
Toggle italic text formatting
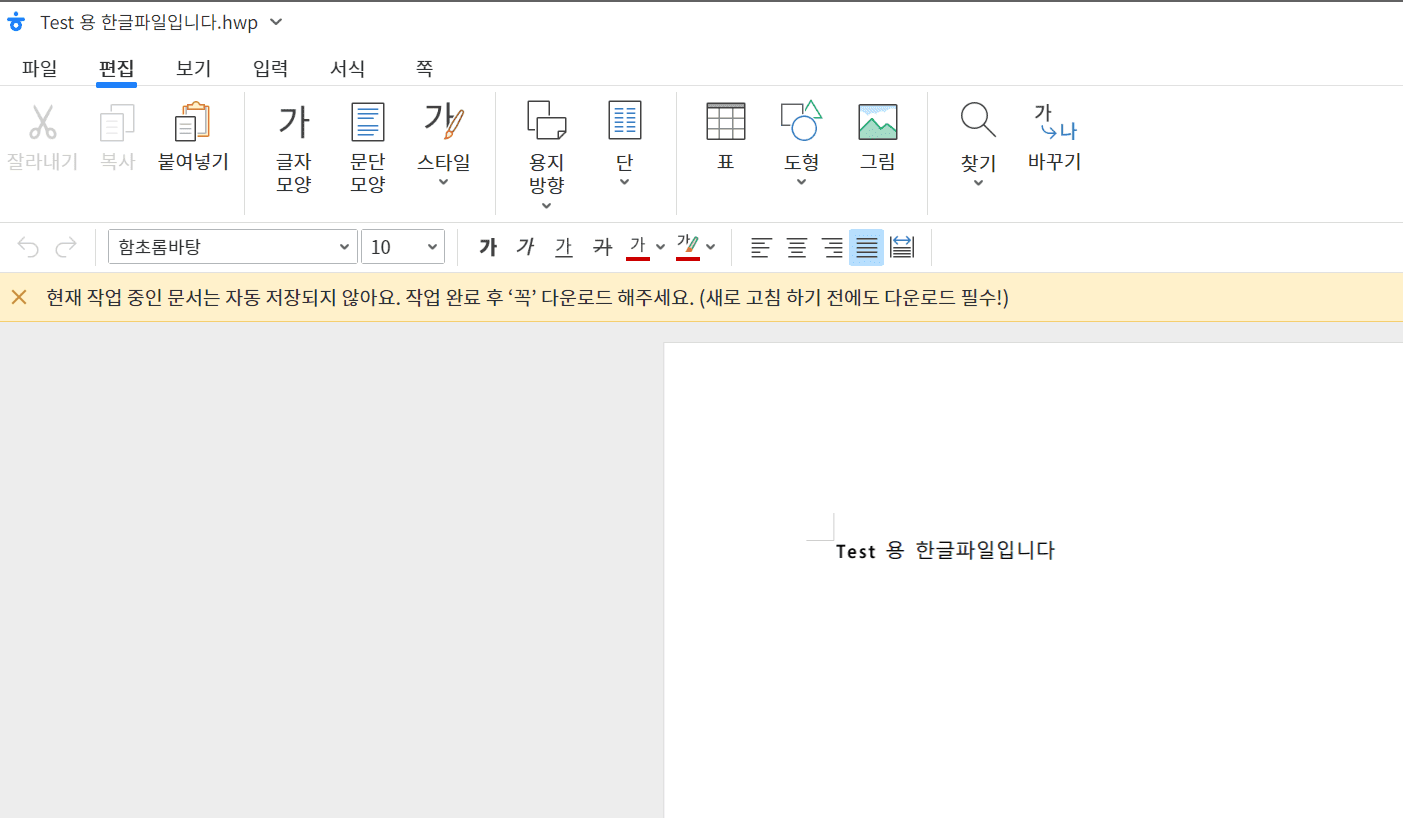(525, 246)
